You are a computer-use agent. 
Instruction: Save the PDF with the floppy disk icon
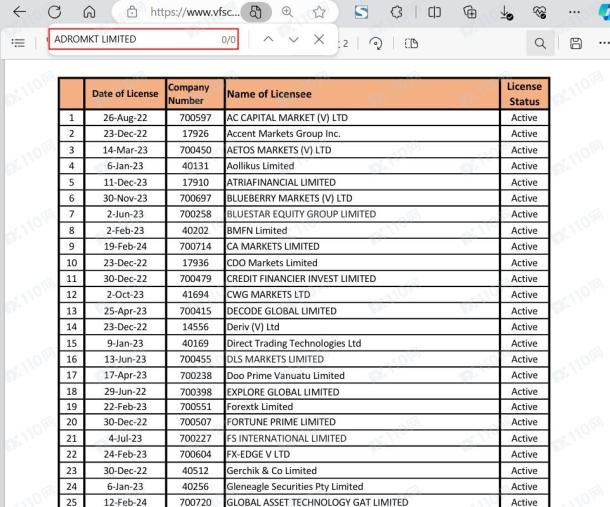[576, 43]
